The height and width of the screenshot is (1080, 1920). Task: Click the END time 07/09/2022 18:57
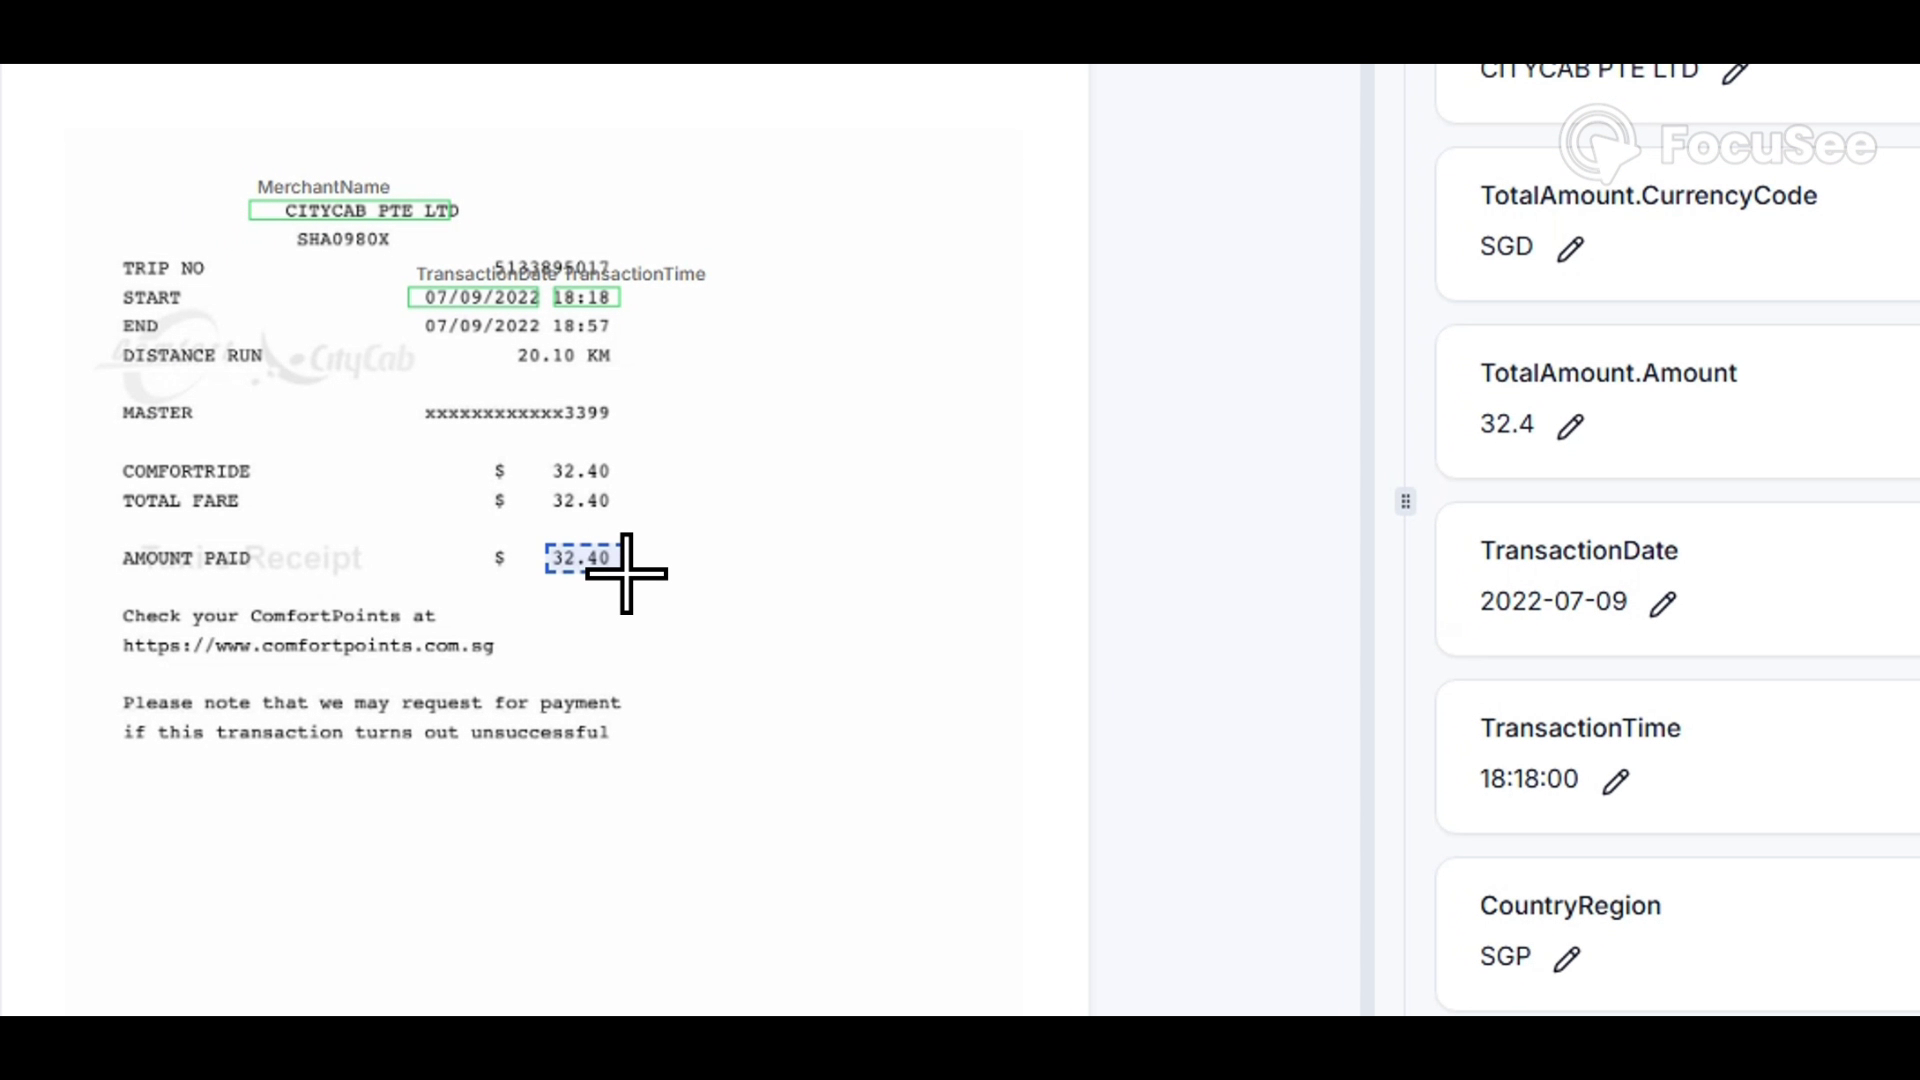(x=517, y=326)
